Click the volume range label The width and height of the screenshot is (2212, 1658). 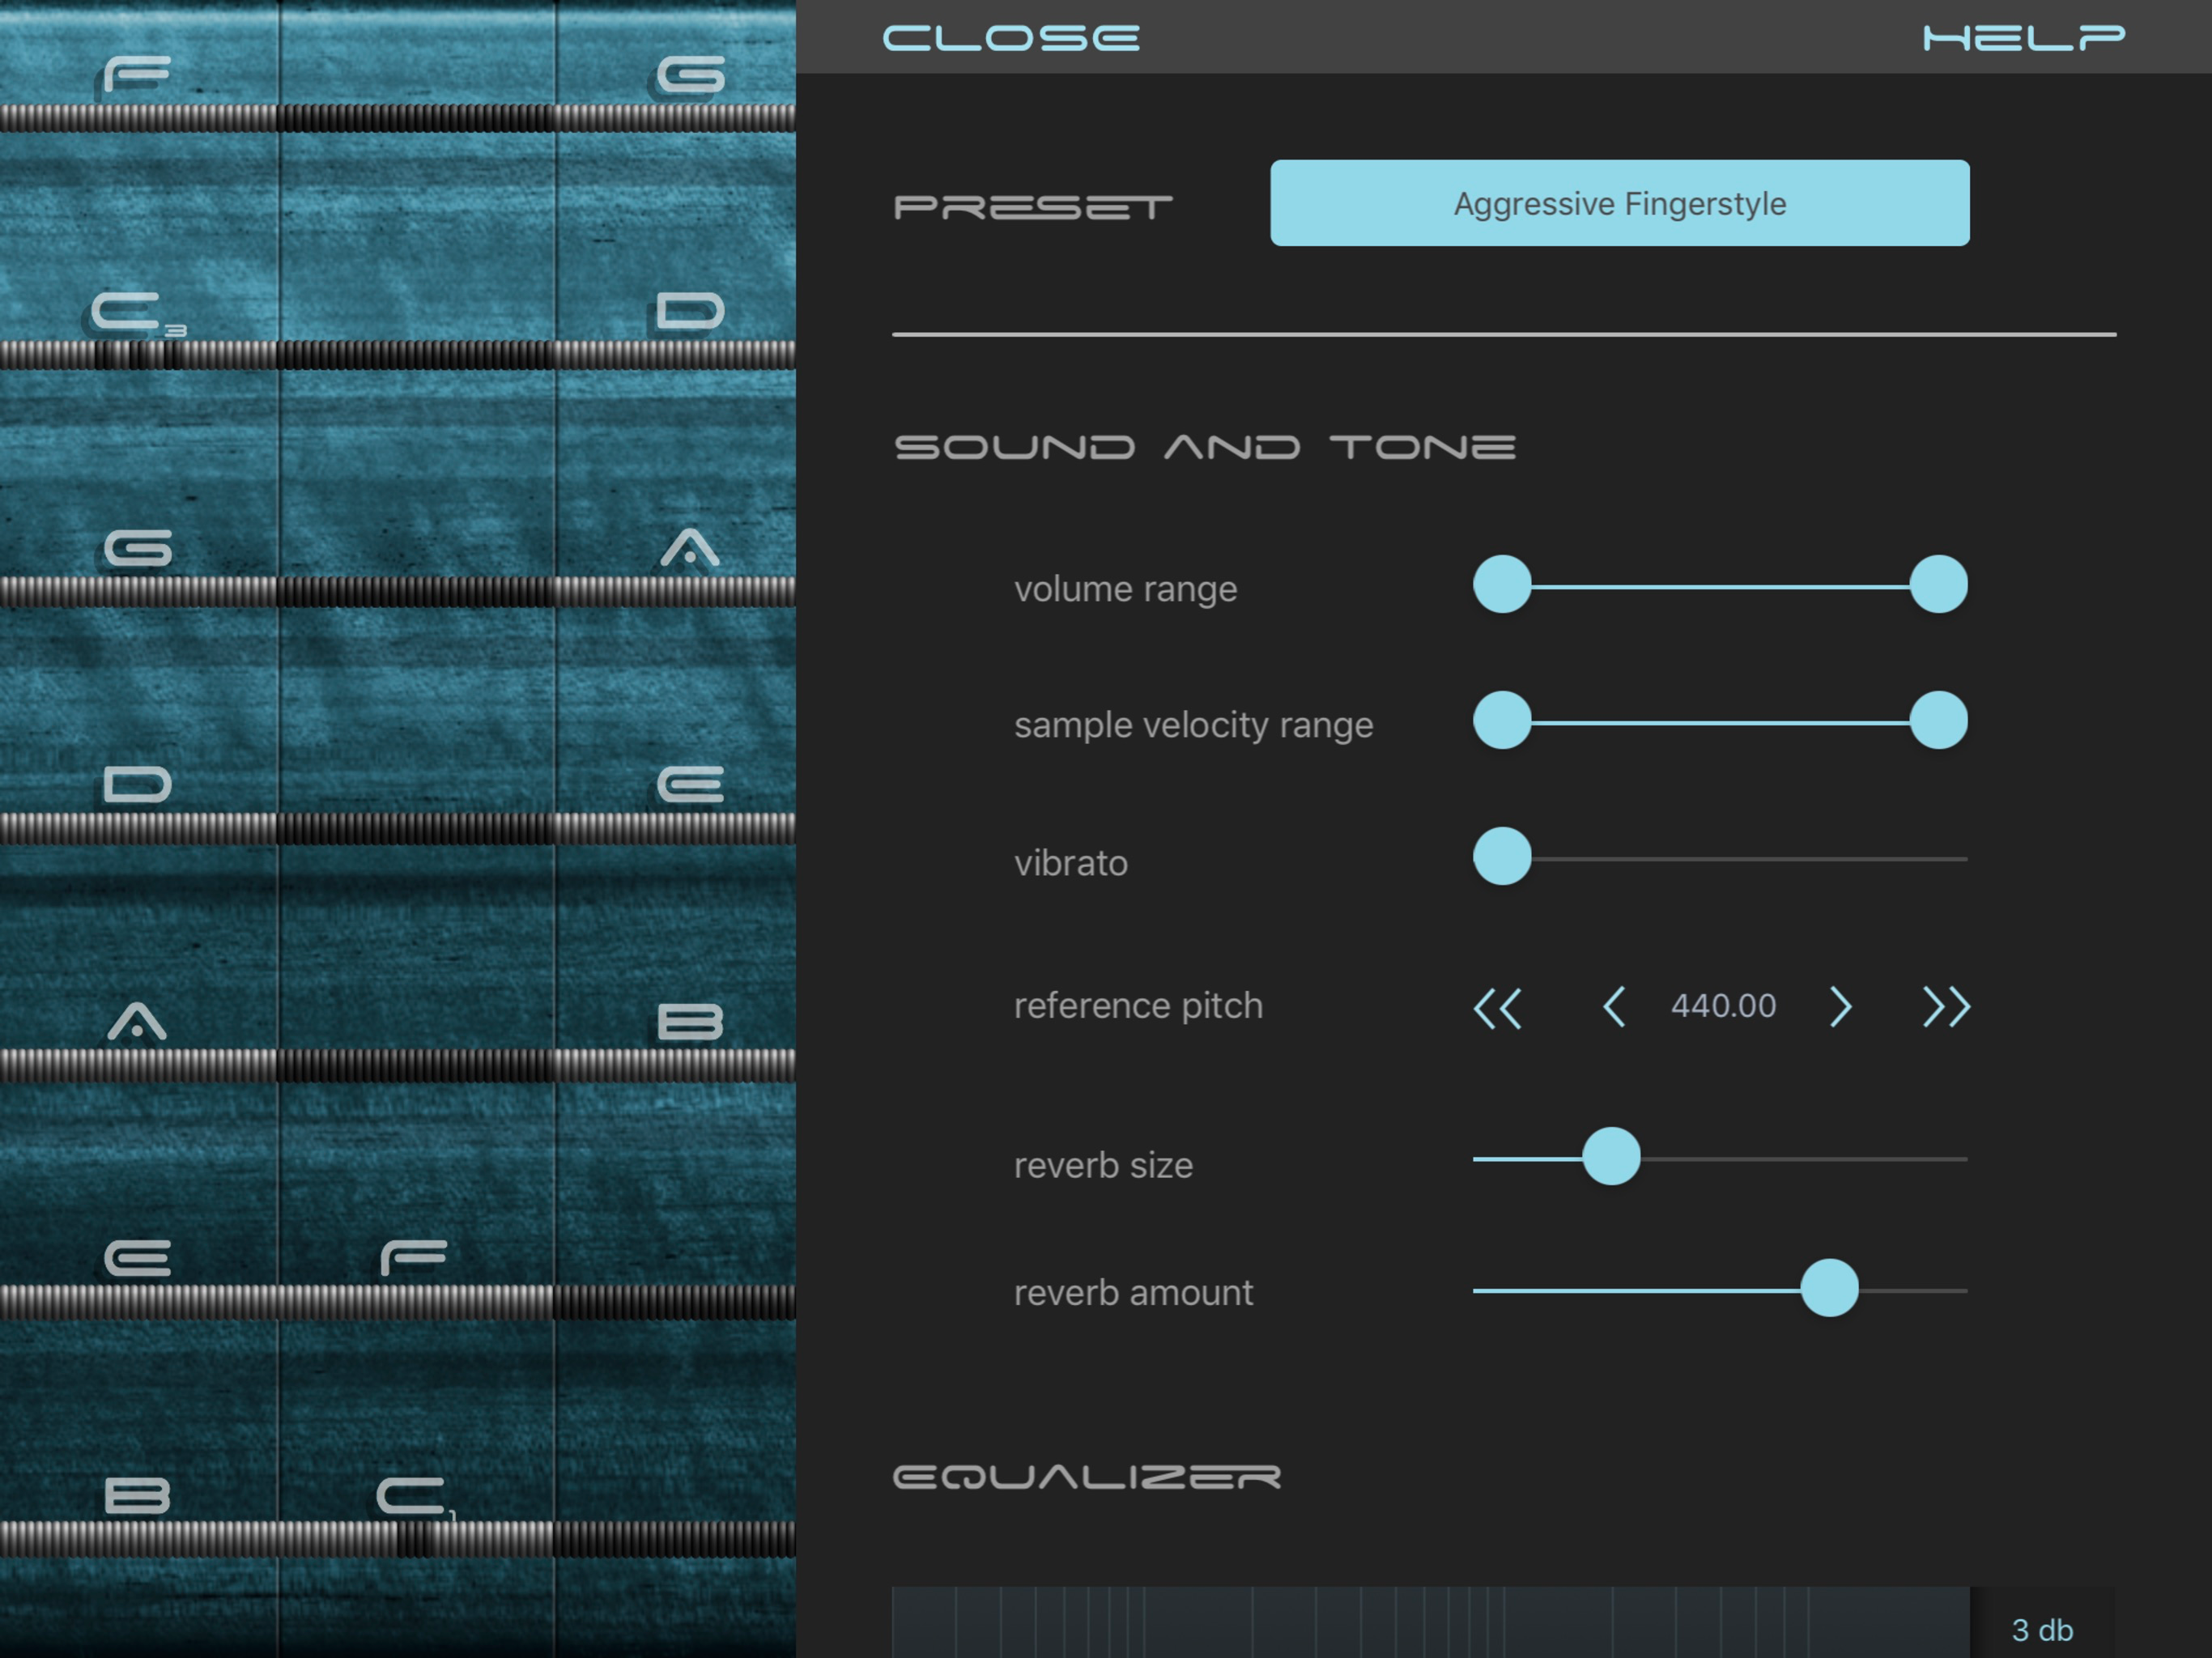point(1125,589)
